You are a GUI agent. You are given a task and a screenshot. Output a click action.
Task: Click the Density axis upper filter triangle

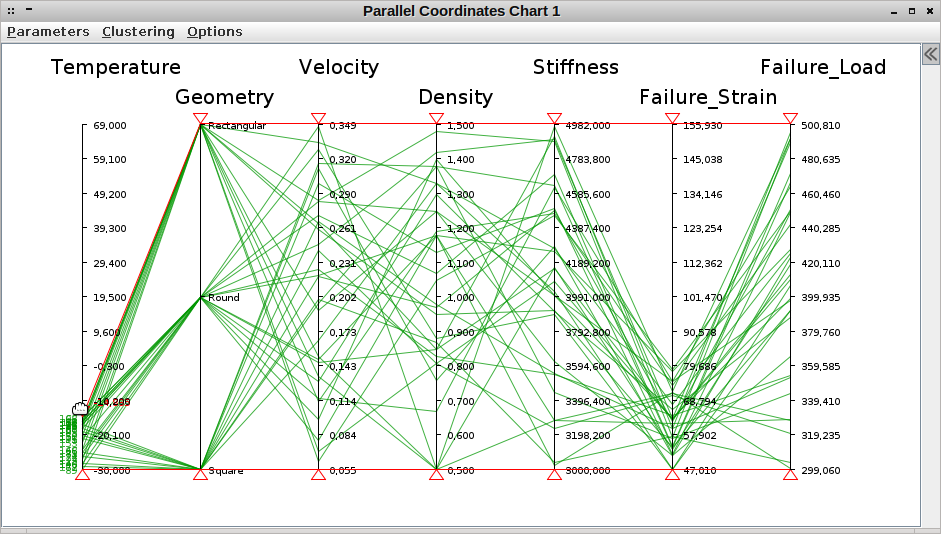[x=436, y=118]
